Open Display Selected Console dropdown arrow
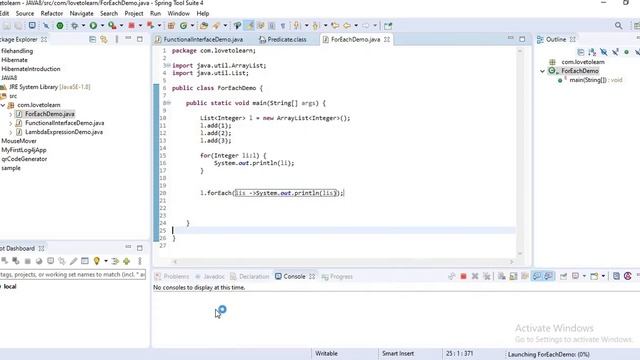The height and width of the screenshot is (360, 640). click(x=584, y=276)
